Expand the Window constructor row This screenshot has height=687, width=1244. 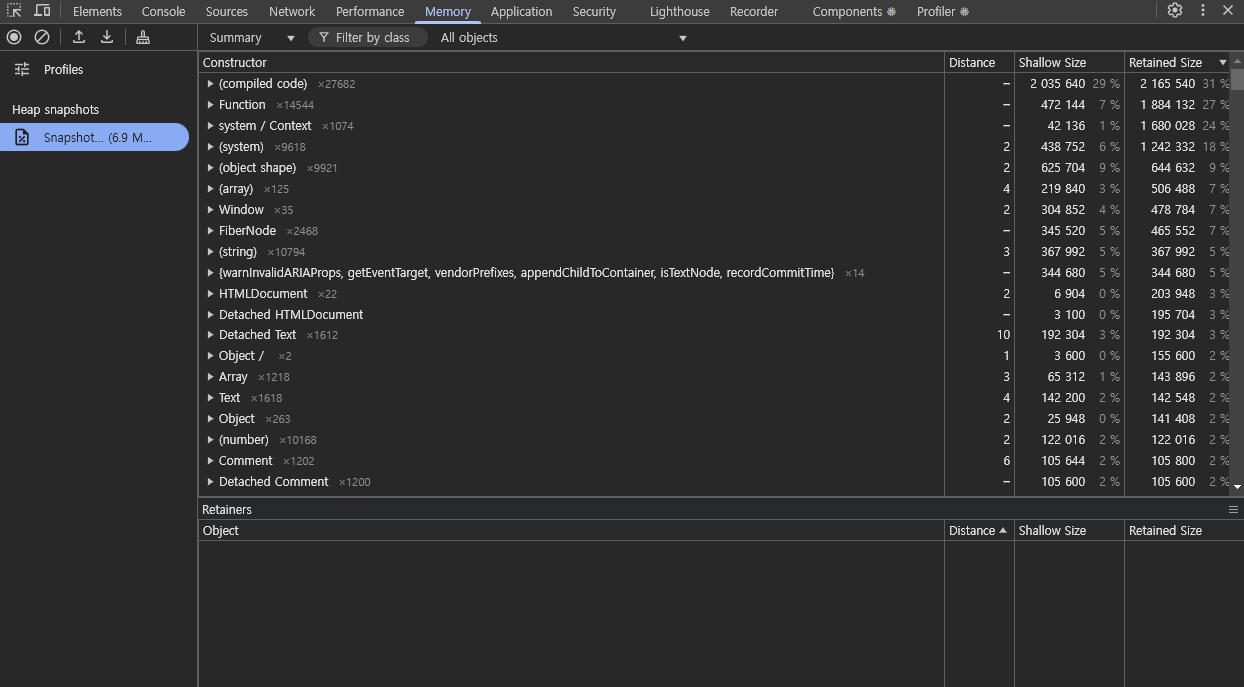click(x=210, y=210)
